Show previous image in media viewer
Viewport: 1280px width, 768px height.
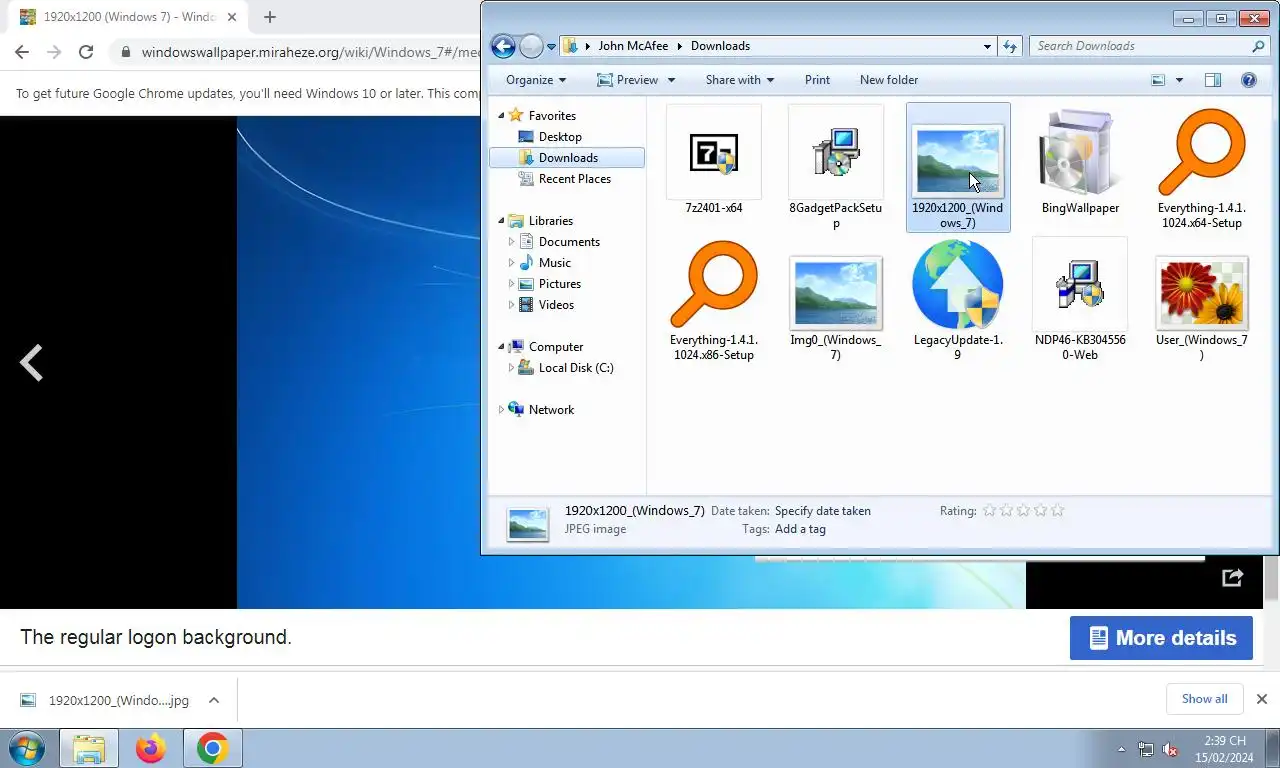[x=31, y=363]
